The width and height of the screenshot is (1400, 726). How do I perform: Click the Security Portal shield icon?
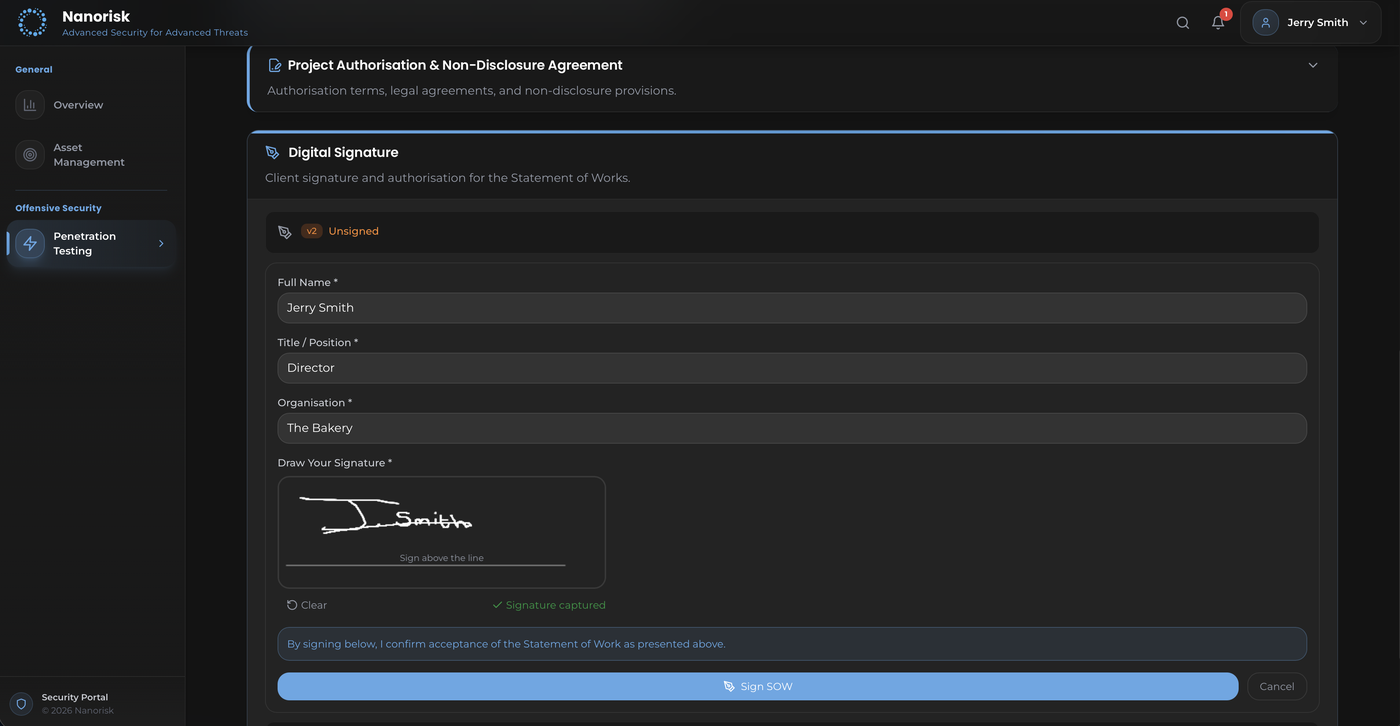[x=20, y=703]
